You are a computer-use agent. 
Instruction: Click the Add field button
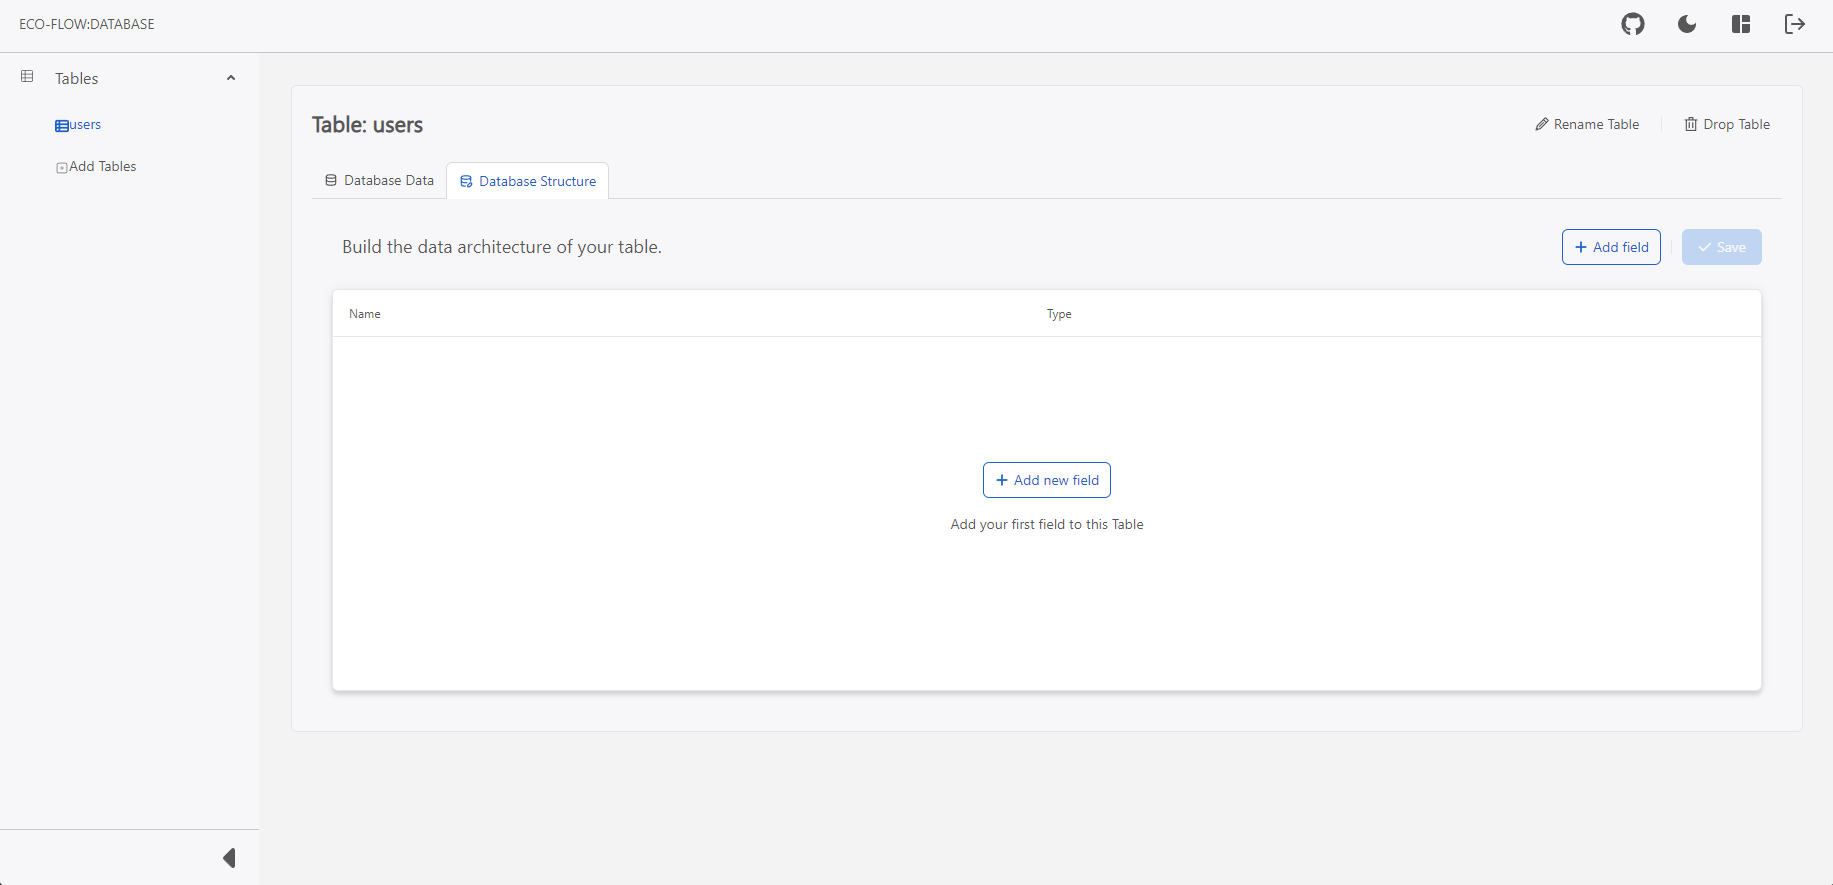tap(1611, 247)
